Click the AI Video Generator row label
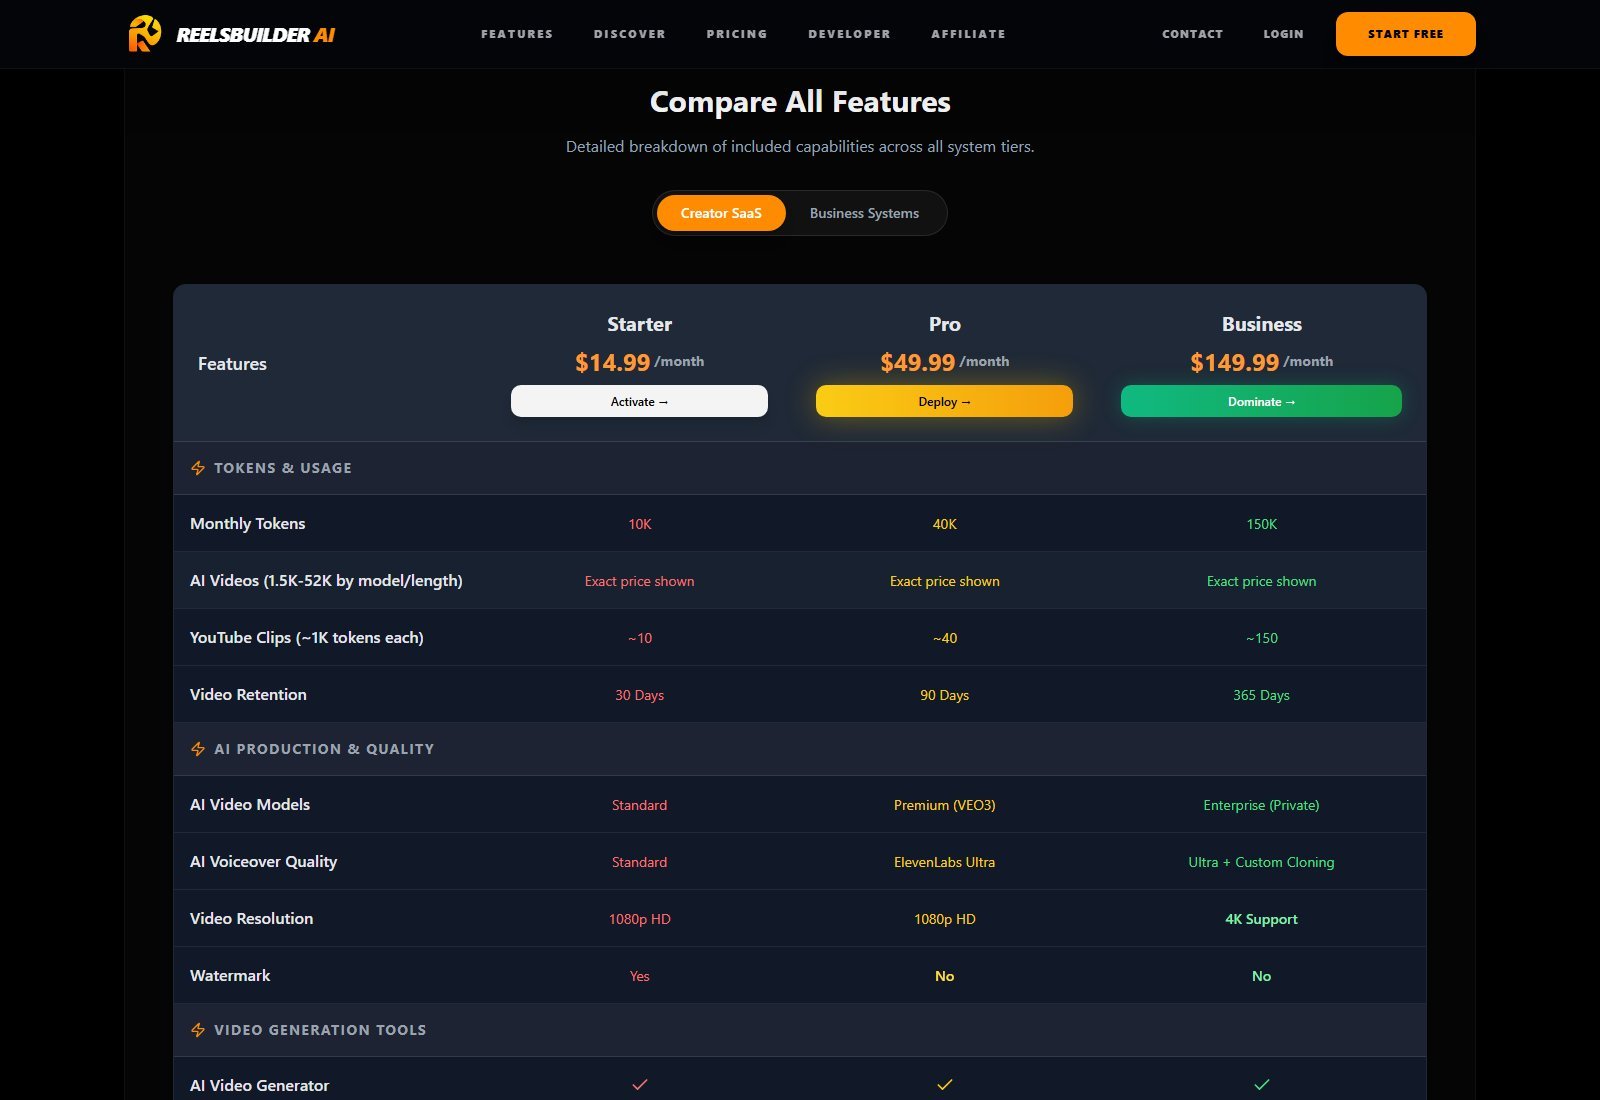The image size is (1600, 1100). (260, 1085)
